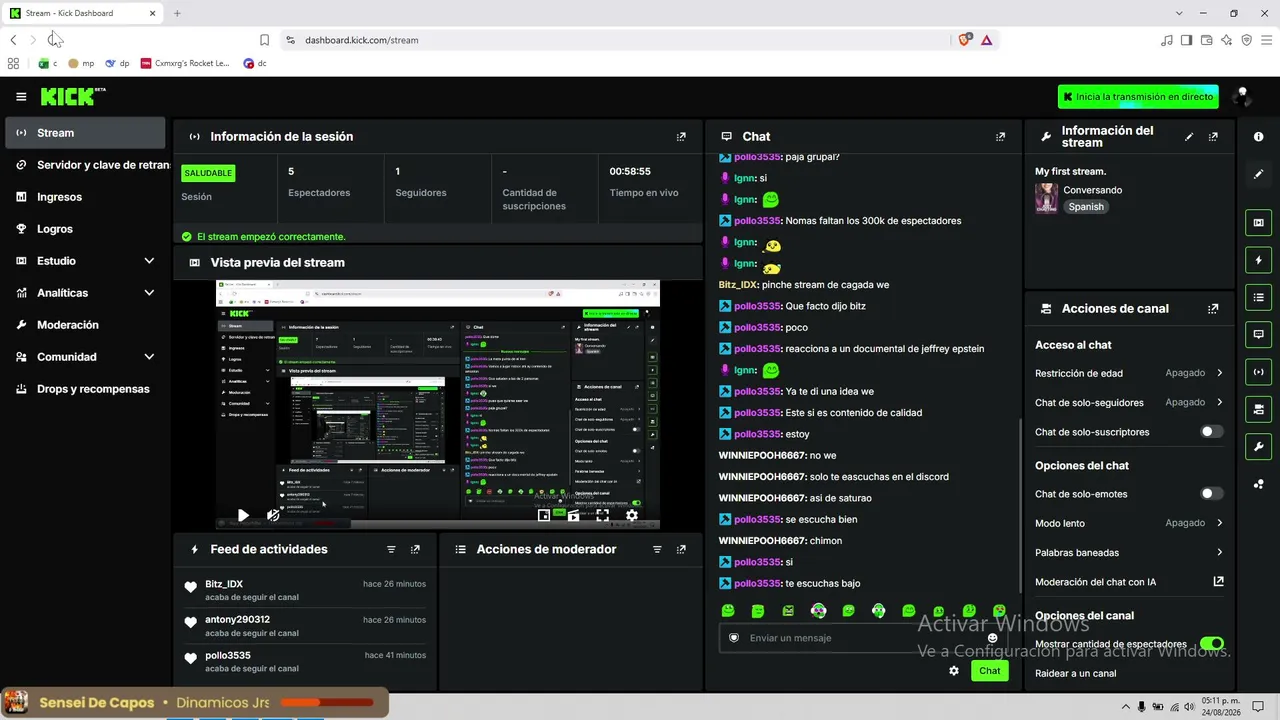This screenshot has width=1280, height=720.
Task: Click the info icon in the right rail
Action: 1258,136
